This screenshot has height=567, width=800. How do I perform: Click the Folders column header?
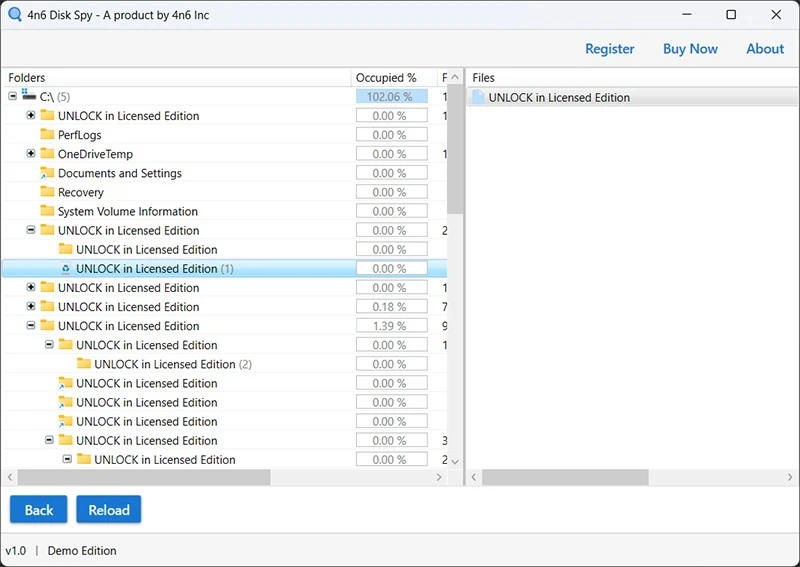[x=177, y=78]
